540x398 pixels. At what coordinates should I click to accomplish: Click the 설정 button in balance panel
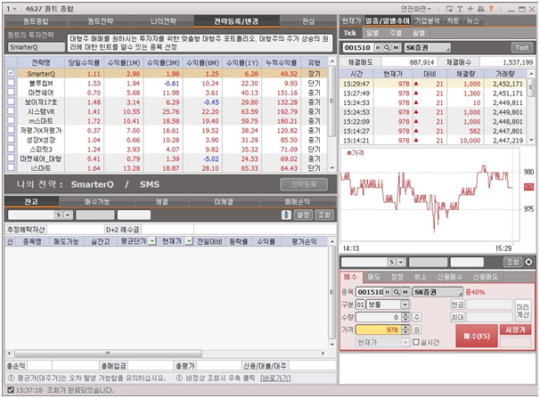(303, 215)
